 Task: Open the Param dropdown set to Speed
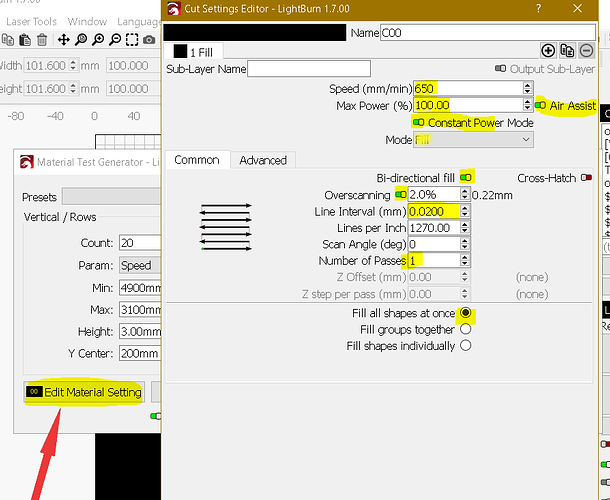point(139,266)
